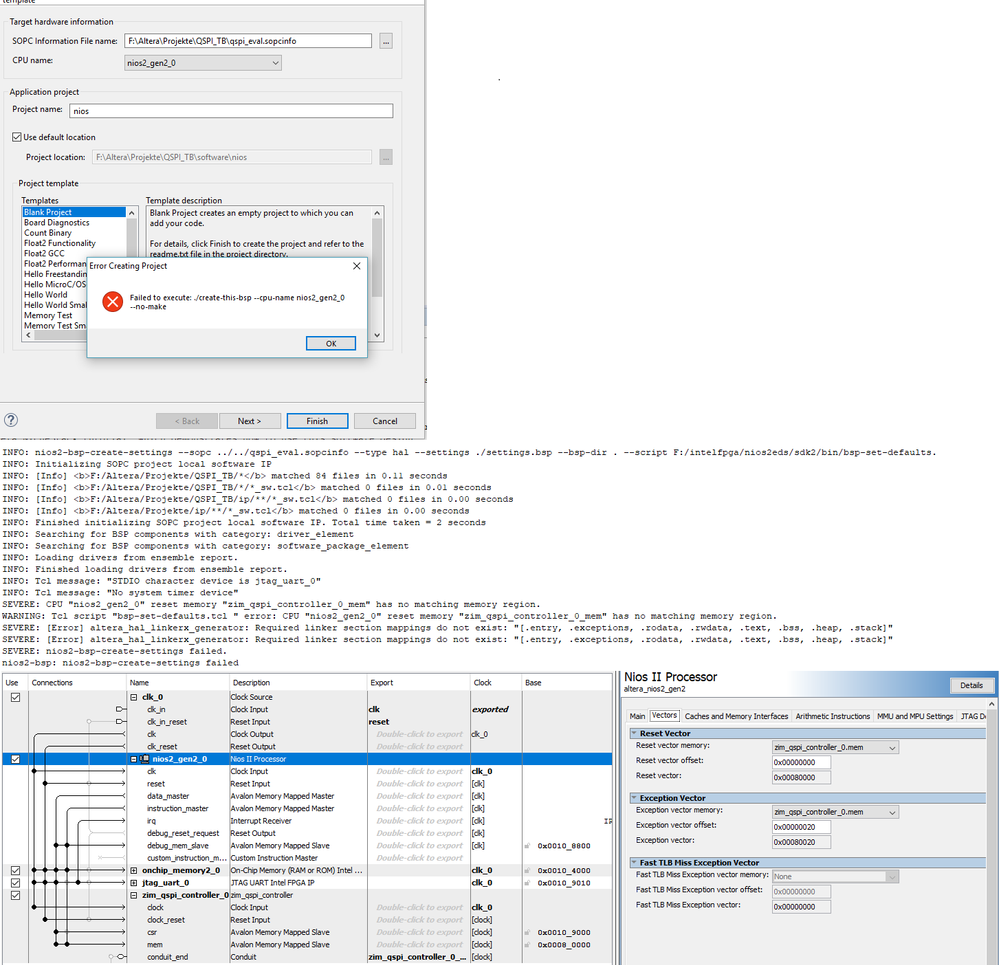The image size is (999, 965).
Task: Select Float2 Functionality template
Action: tap(60, 243)
